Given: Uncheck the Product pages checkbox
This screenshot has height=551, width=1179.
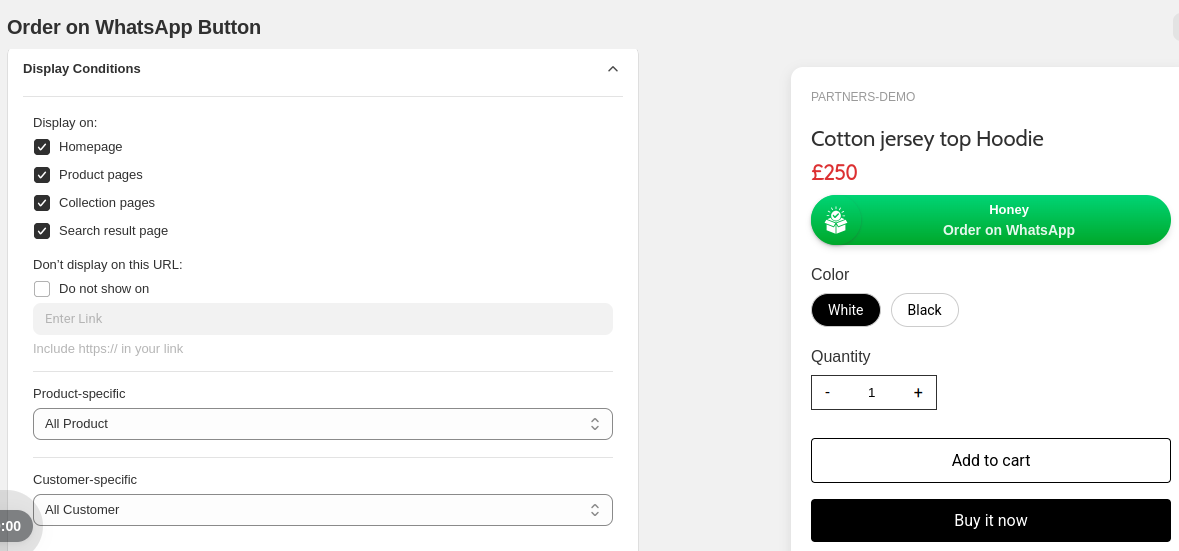Looking at the screenshot, I should tap(42, 175).
